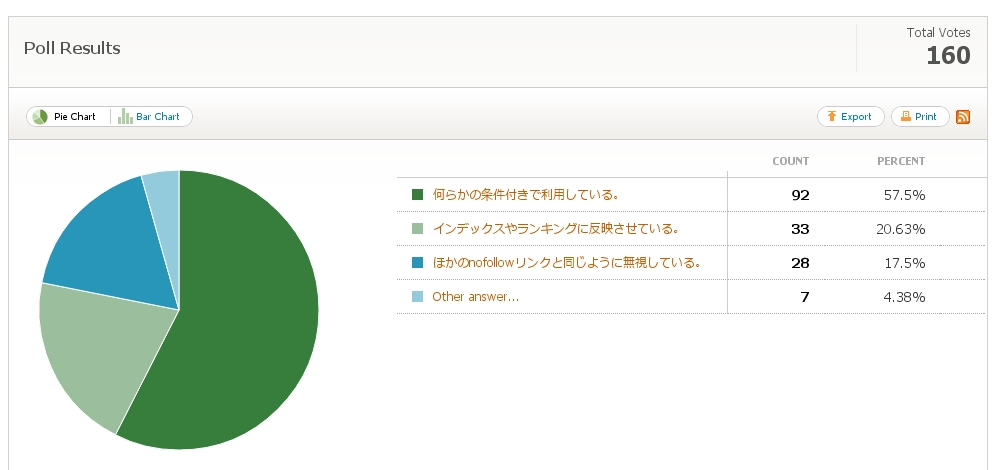998x470 pixels.
Task: Click the Export button
Action: 851,117
